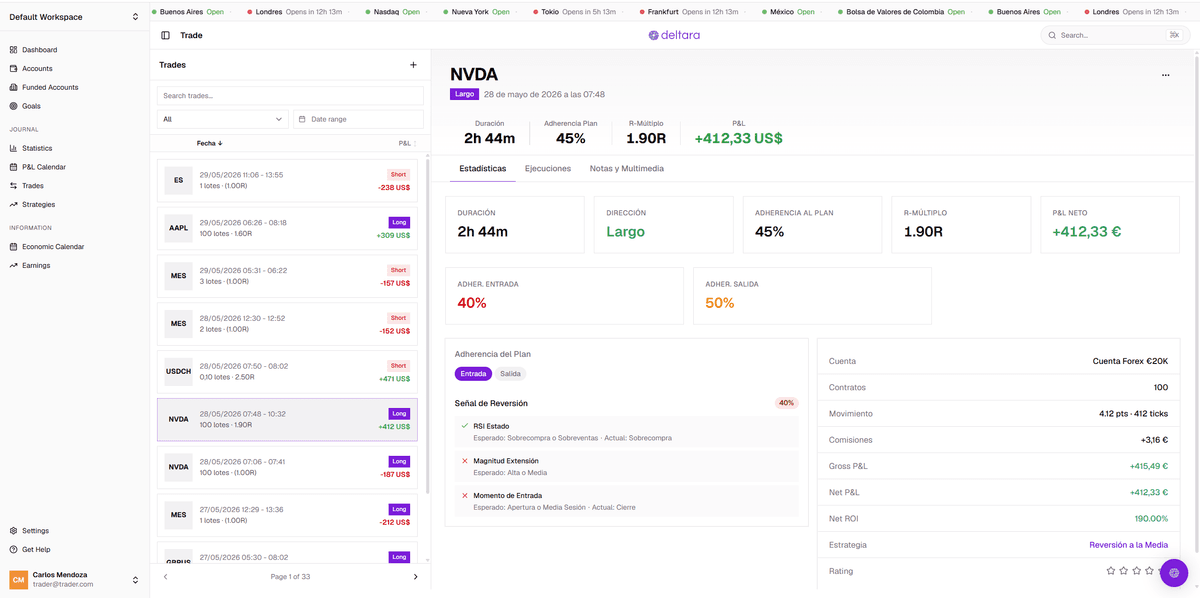Click the Adher. Entrada 40% card
1200x598 pixels.
565,295
